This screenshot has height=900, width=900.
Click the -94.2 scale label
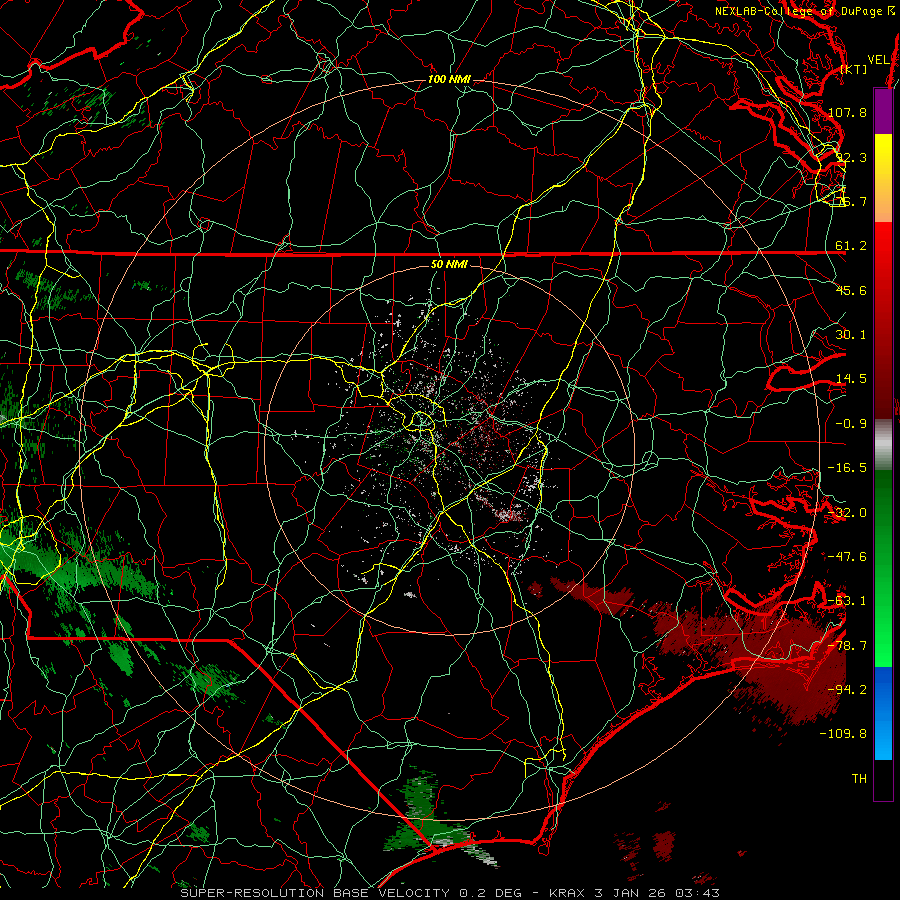pyautogui.click(x=847, y=690)
